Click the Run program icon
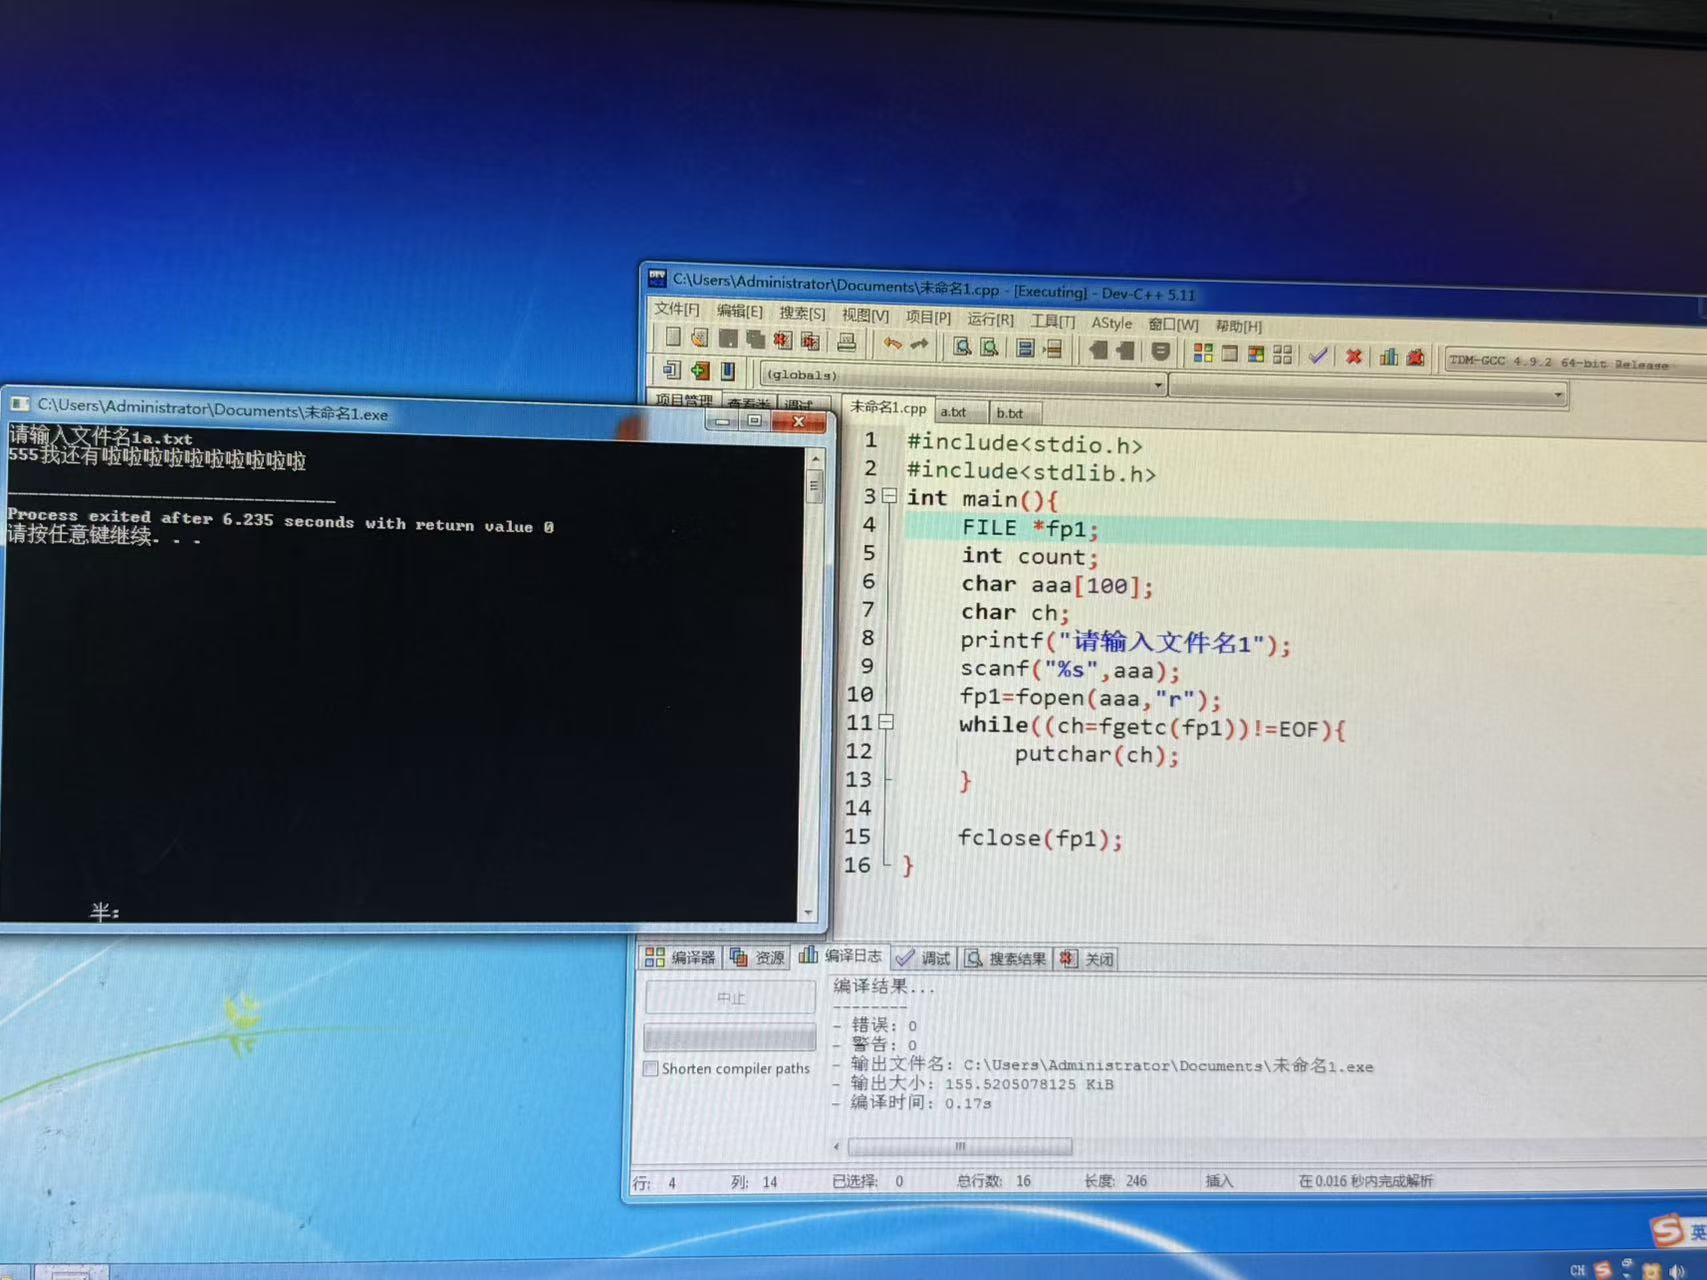Viewport: 1707px width, 1280px height. coord(1230,353)
